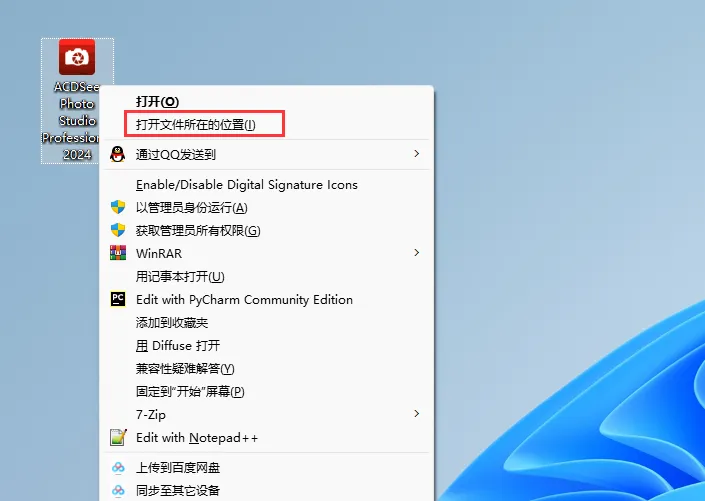The image size is (705, 501).
Task: Expand the 通过QQ发送到 submenu arrow
Action: pyautogui.click(x=417, y=154)
